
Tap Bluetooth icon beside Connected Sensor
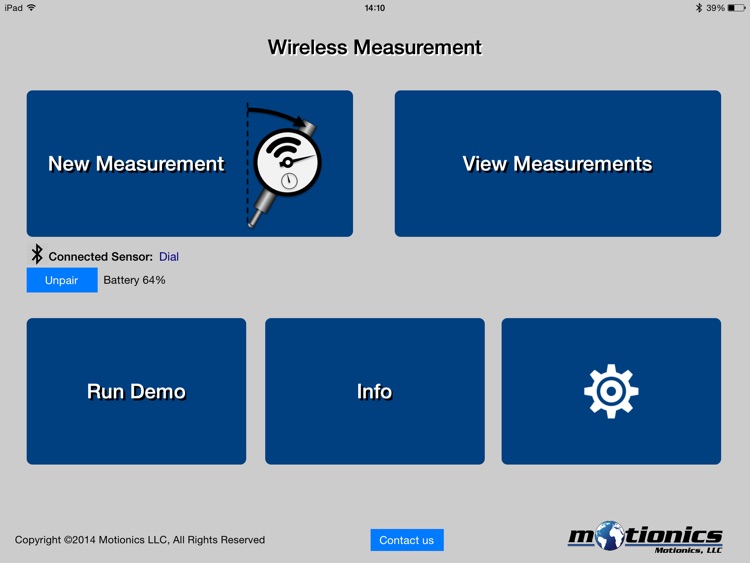(x=37, y=254)
